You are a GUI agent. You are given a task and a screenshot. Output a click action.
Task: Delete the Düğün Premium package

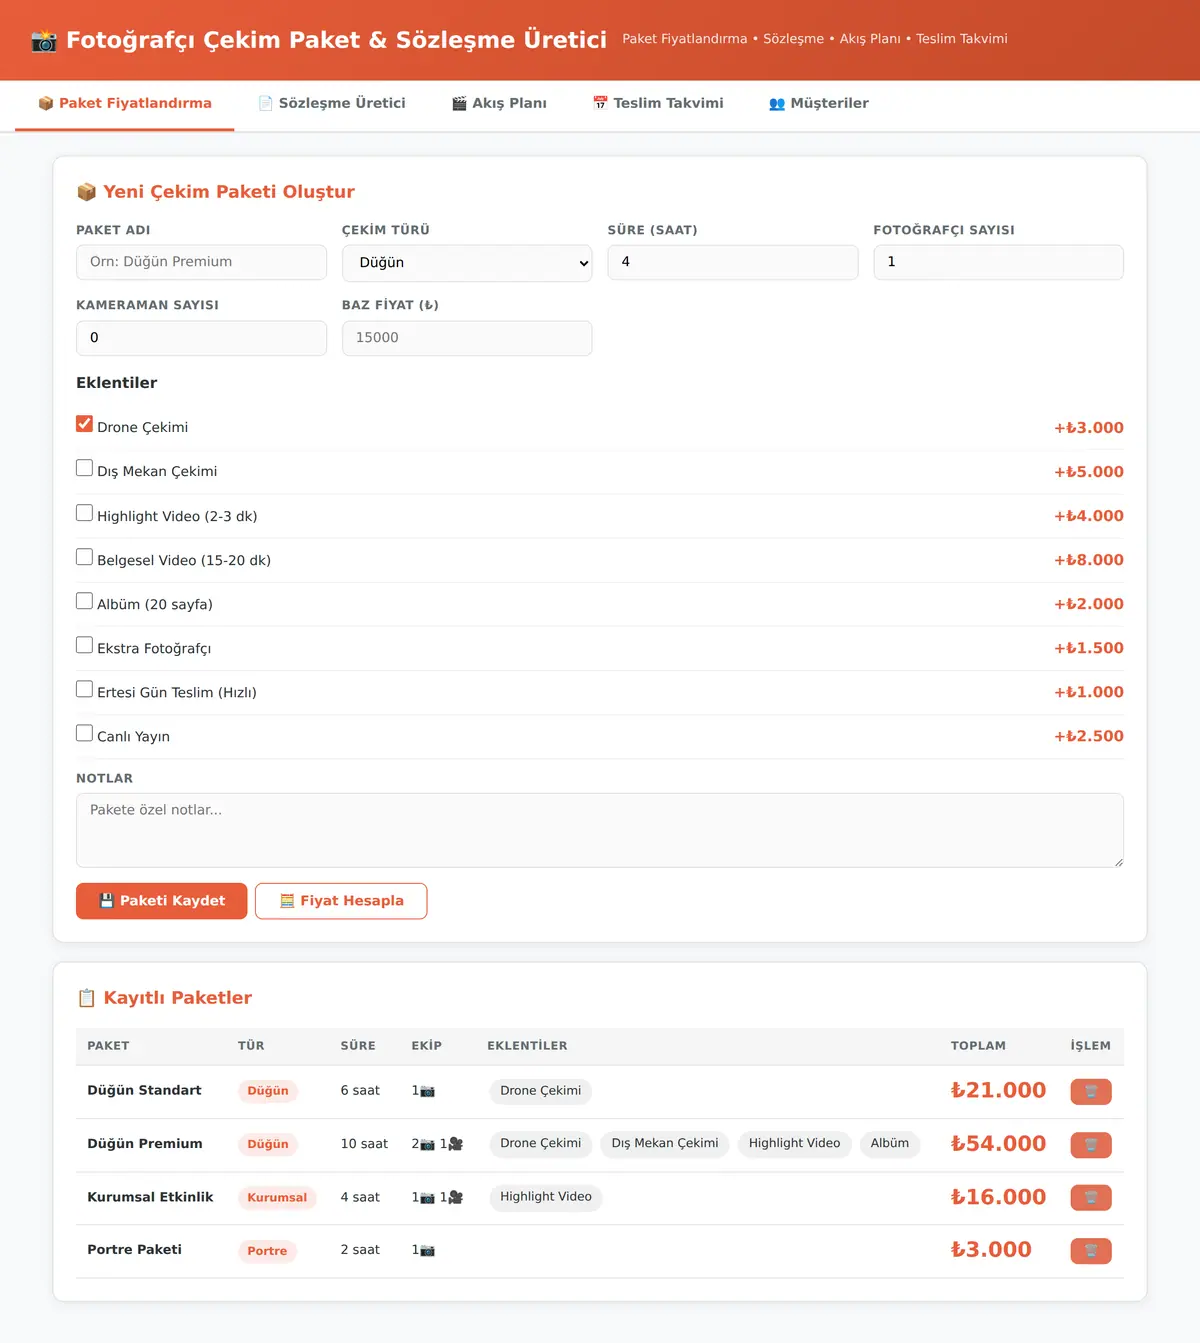1091,1144
